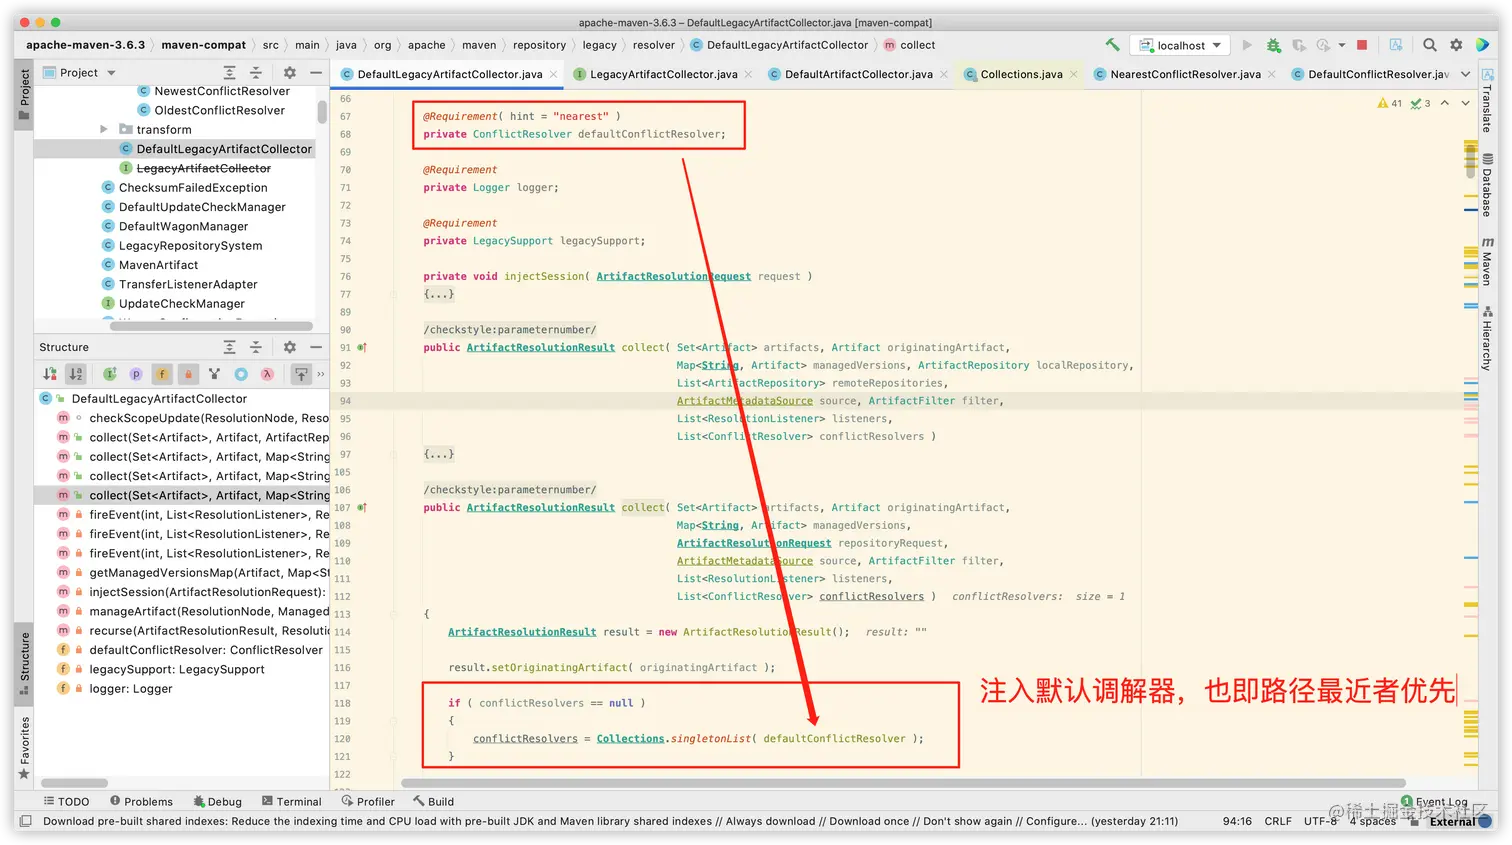The image size is (1512, 845).
Task: Toggle show fields filter
Action: tap(162, 374)
